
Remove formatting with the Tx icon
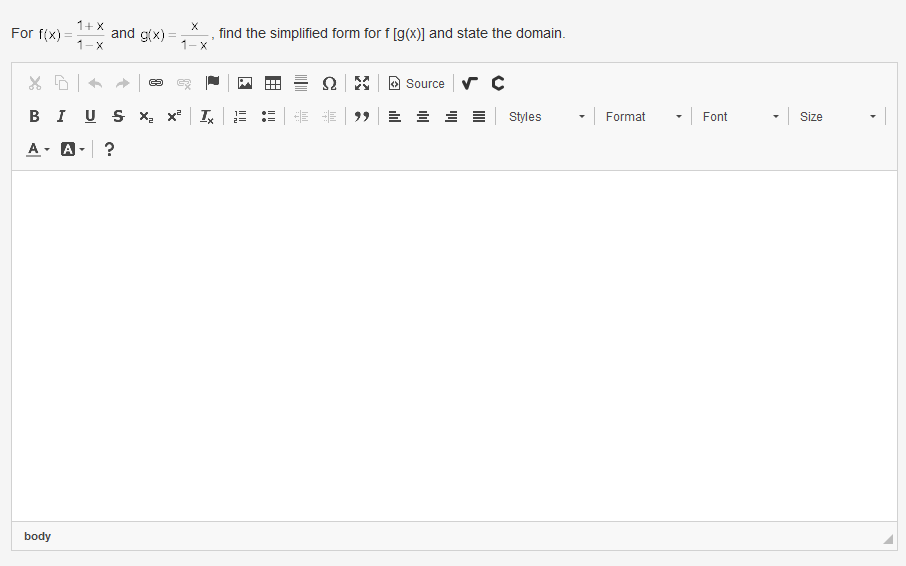click(x=207, y=117)
